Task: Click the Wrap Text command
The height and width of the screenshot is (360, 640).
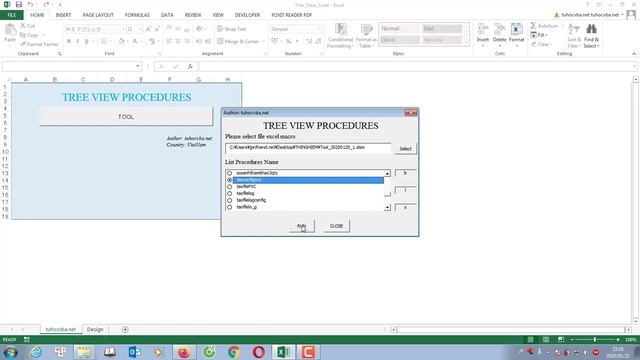Action: tap(231, 29)
